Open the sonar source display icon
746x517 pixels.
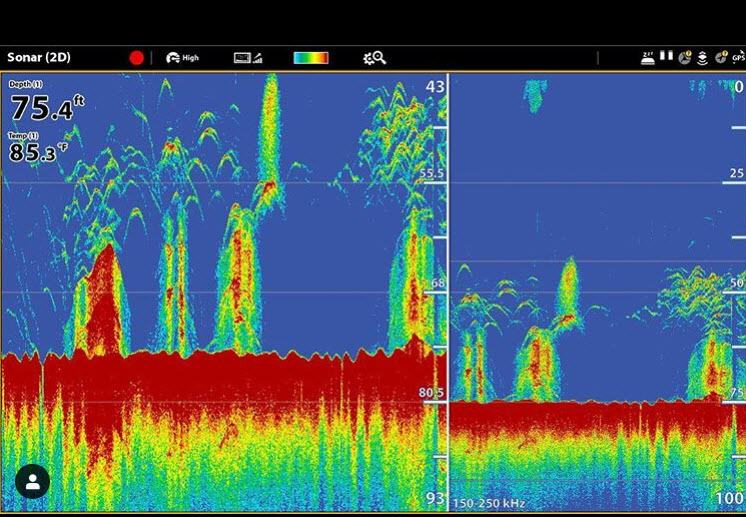pyautogui.click(x=247, y=58)
